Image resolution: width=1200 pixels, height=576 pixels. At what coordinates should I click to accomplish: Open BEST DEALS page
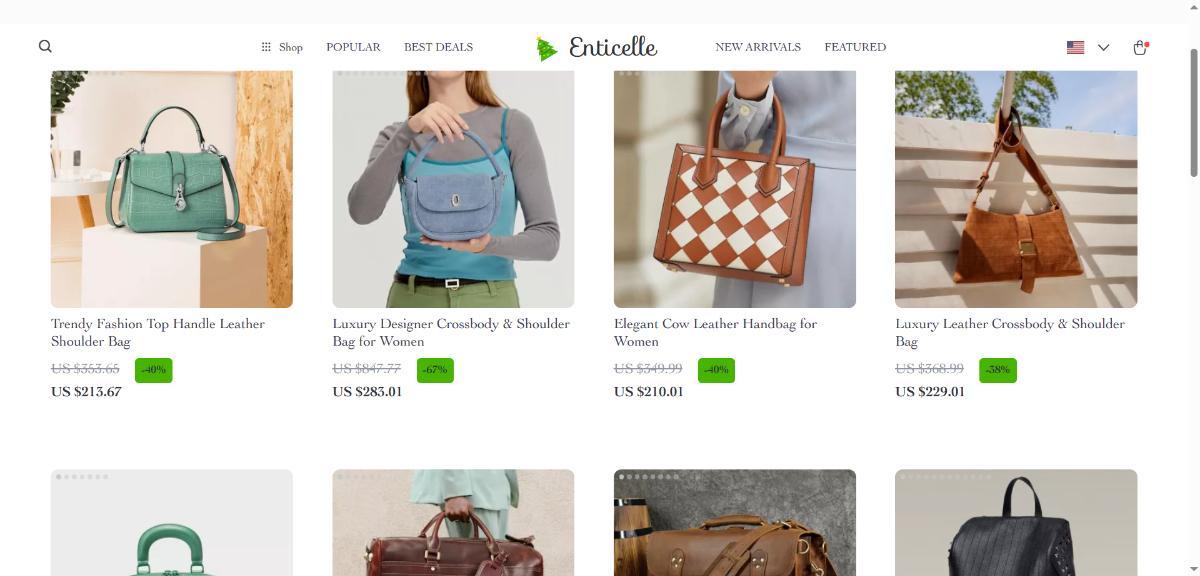438,47
